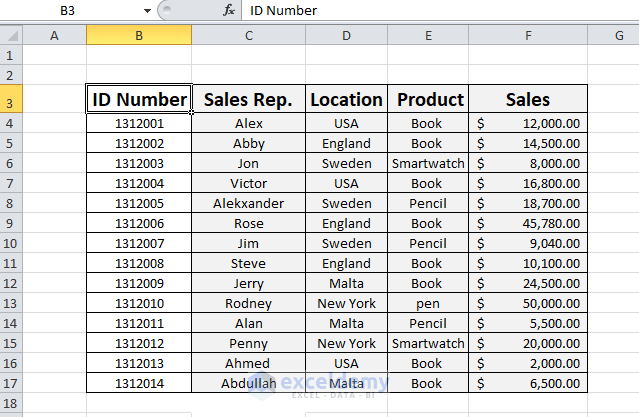Screen dimensions: 639x417
Task: Click the Alekxander sales rep cell
Action: [249, 203]
